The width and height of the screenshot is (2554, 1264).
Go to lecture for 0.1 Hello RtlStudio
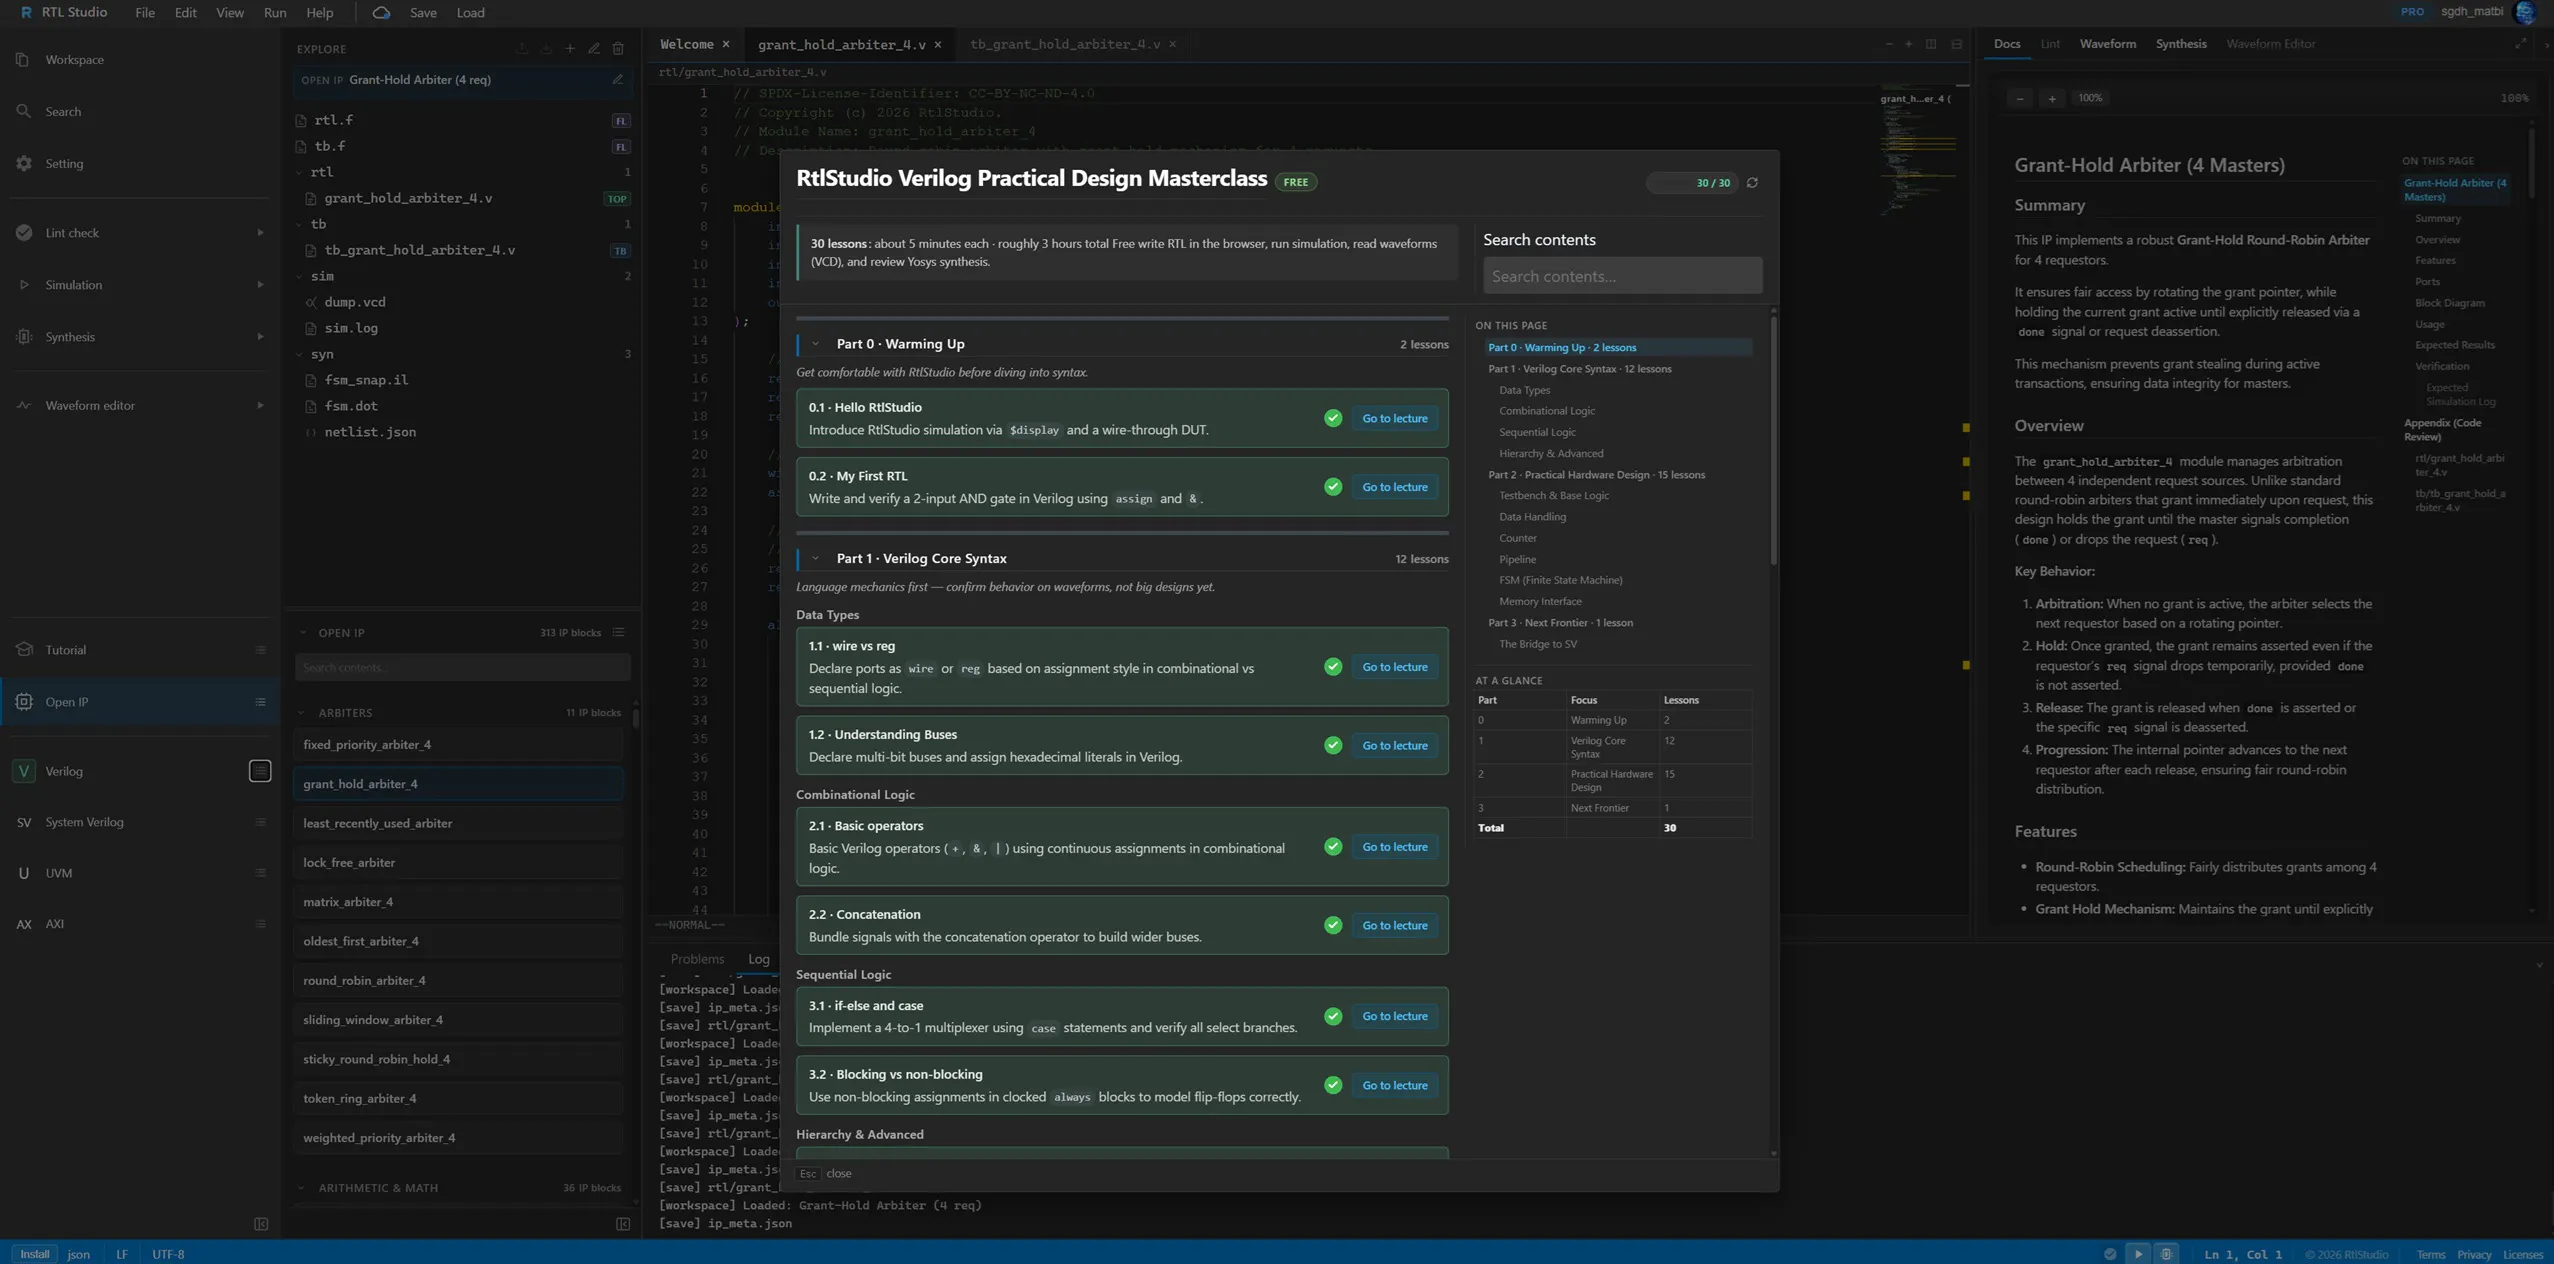[x=1394, y=418]
